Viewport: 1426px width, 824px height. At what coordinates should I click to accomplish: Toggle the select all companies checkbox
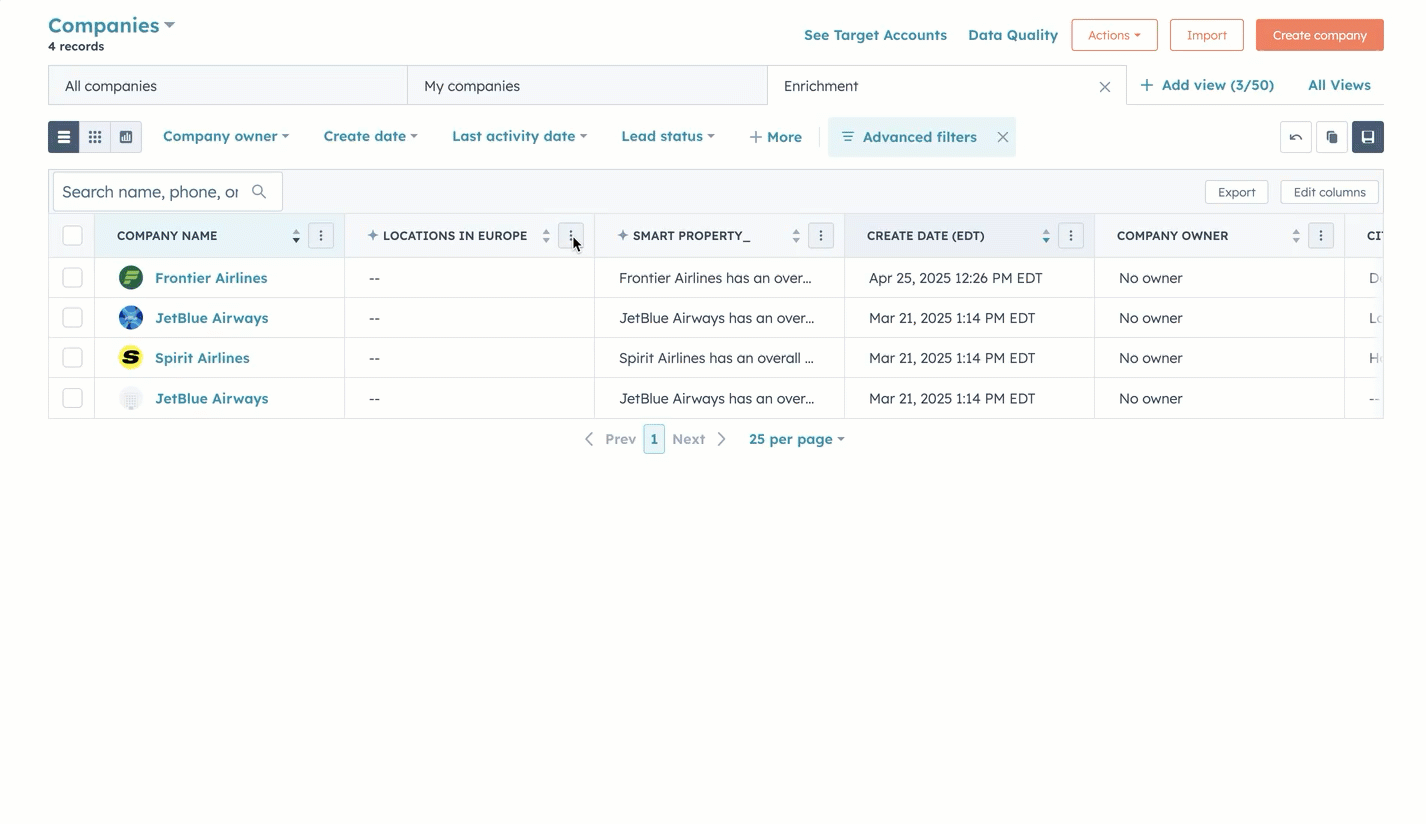pyautogui.click(x=72, y=236)
